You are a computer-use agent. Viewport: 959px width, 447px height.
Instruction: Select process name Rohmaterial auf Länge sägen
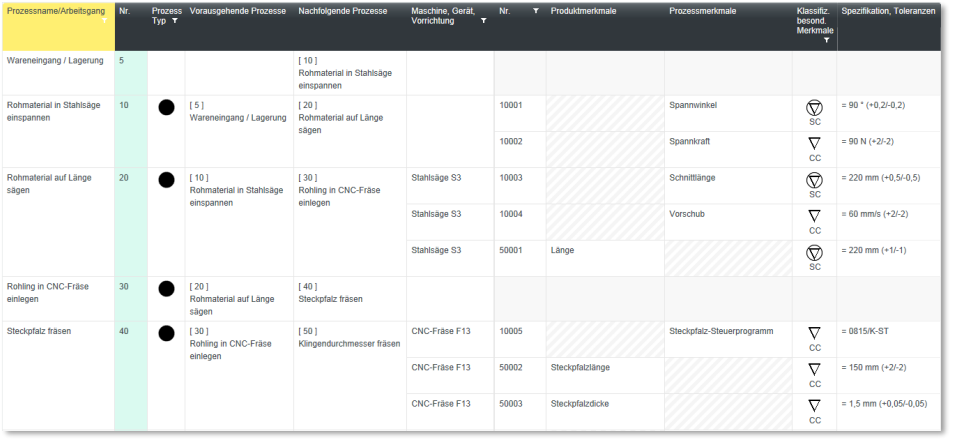point(49,183)
